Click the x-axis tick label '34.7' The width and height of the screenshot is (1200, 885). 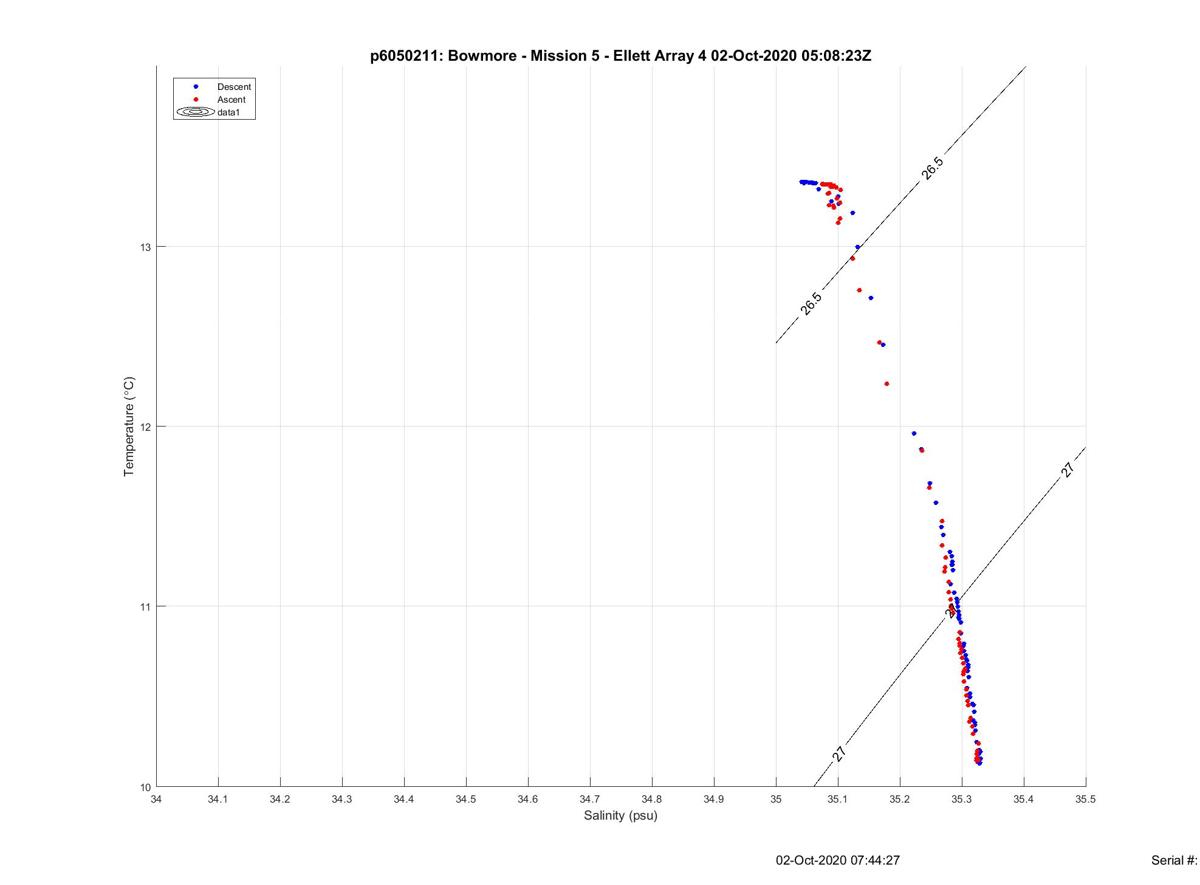pos(590,800)
